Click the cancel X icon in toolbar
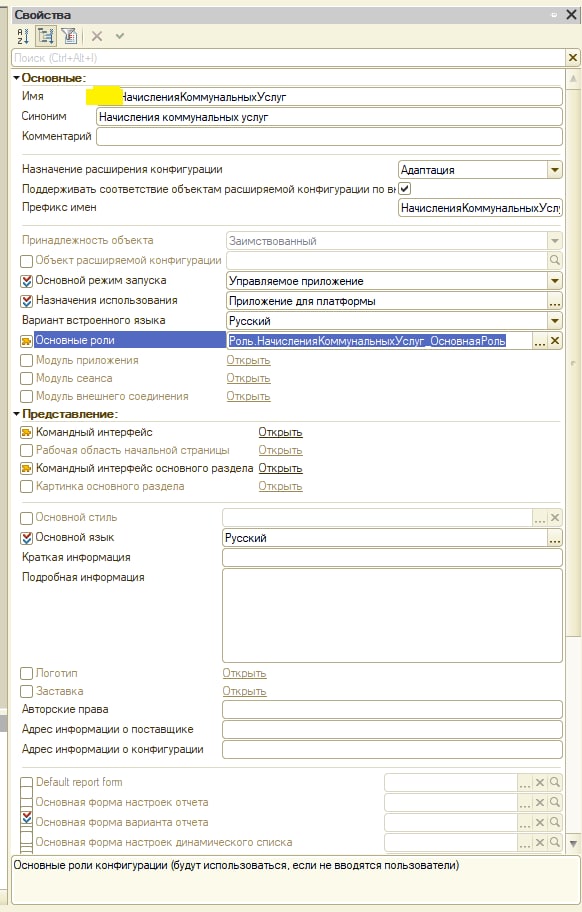 [97, 36]
